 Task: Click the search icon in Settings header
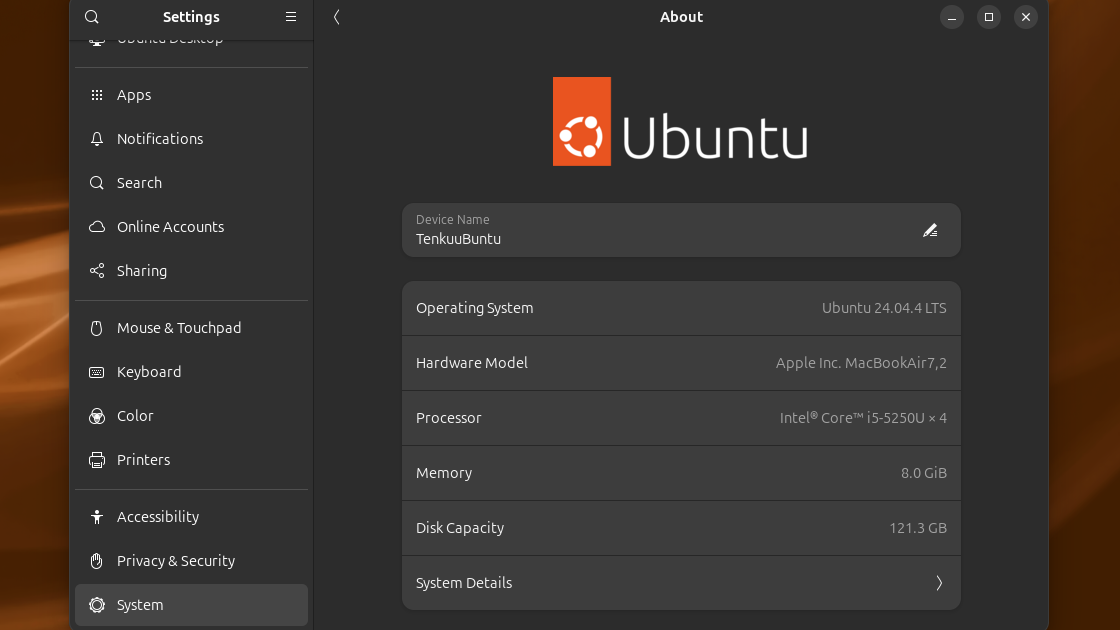(92, 17)
